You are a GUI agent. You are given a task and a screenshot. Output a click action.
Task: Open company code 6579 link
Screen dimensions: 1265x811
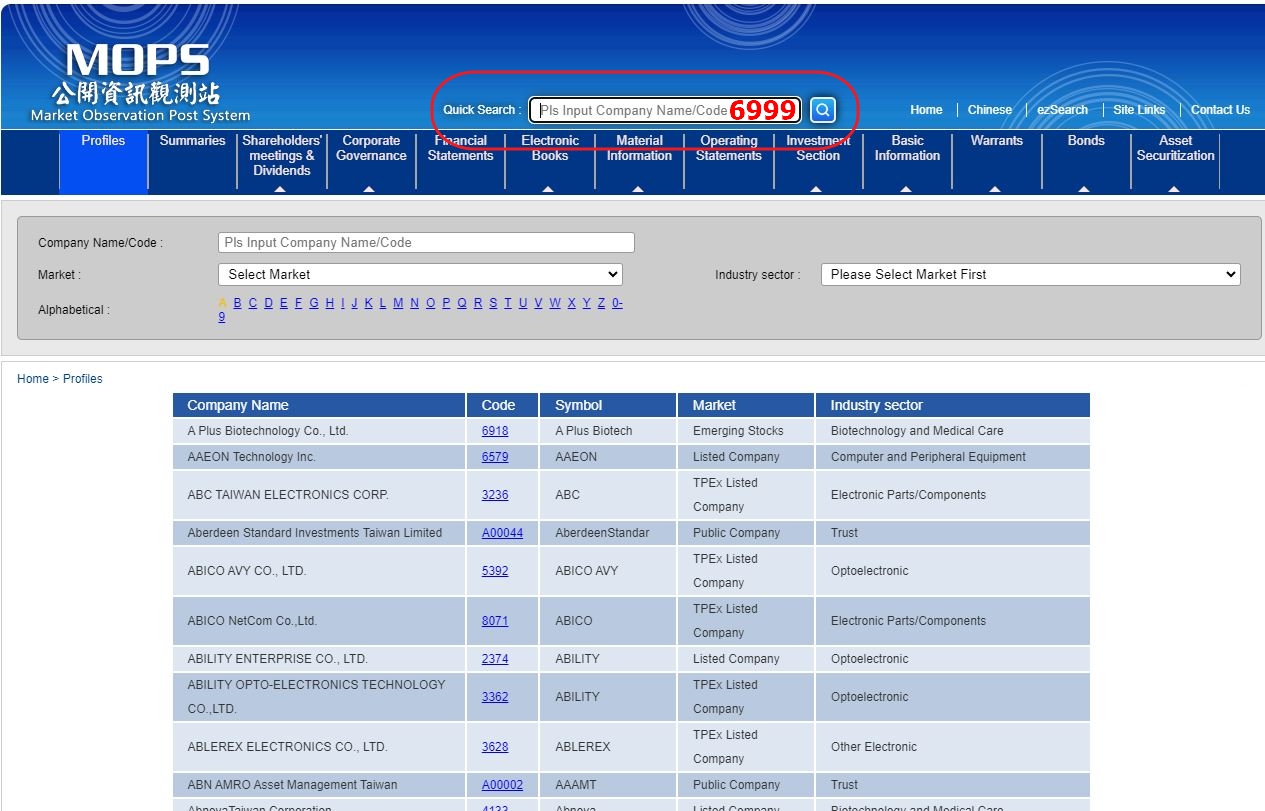pyautogui.click(x=495, y=457)
